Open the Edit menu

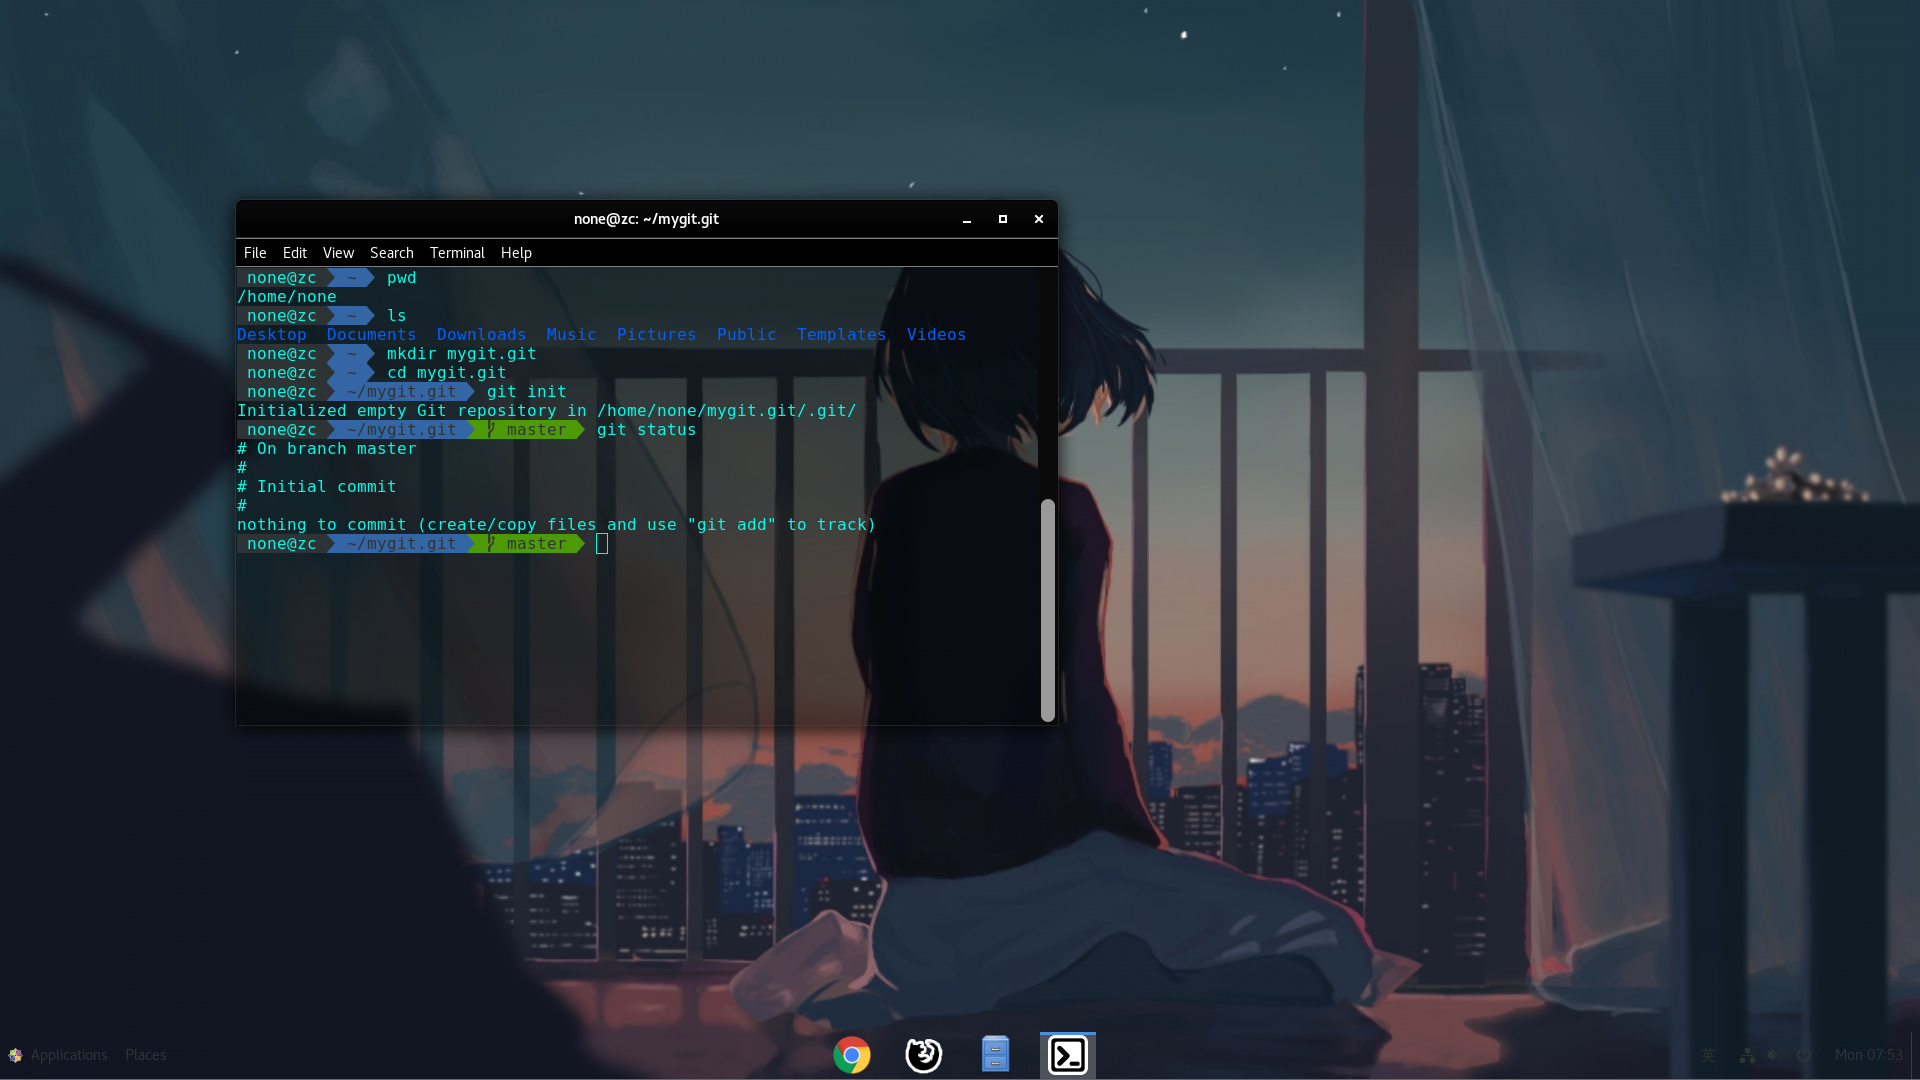click(x=294, y=252)
